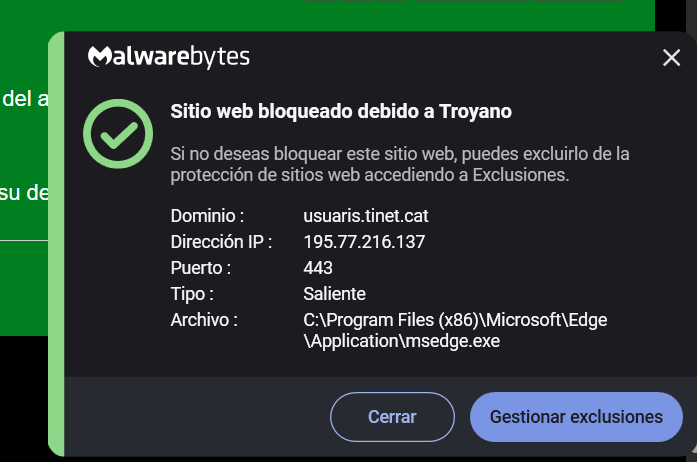Click the partially hidden 'del a' text behind the popup
697x462 pixels.
click(x=25, y=99)
